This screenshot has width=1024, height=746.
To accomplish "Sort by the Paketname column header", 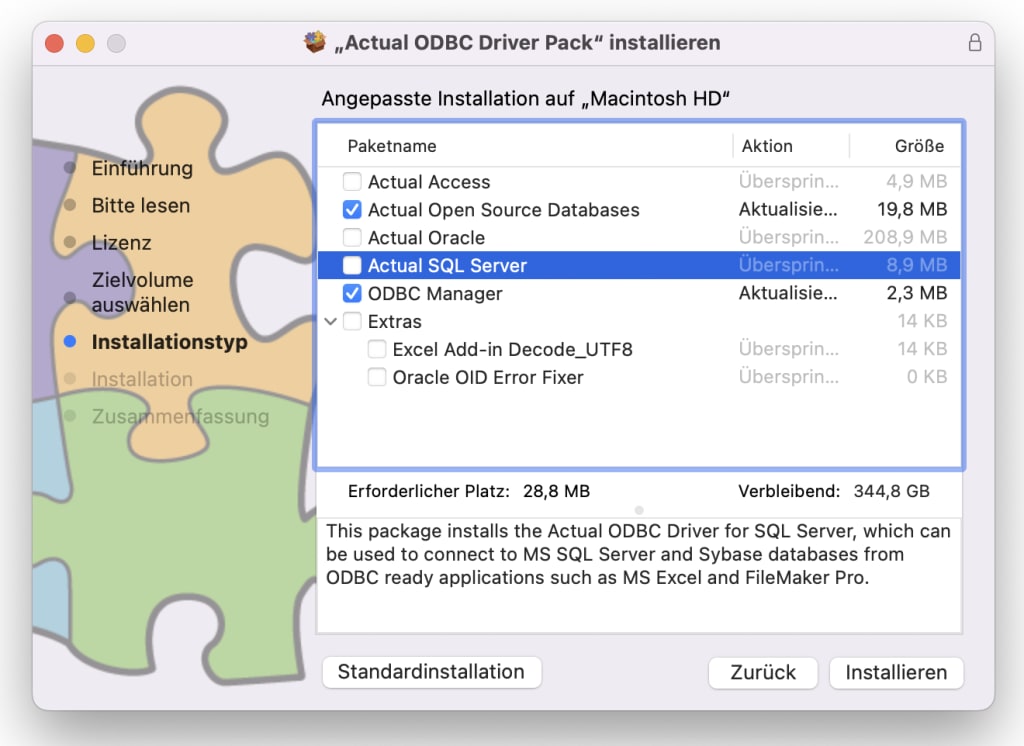I will (392, 146).
